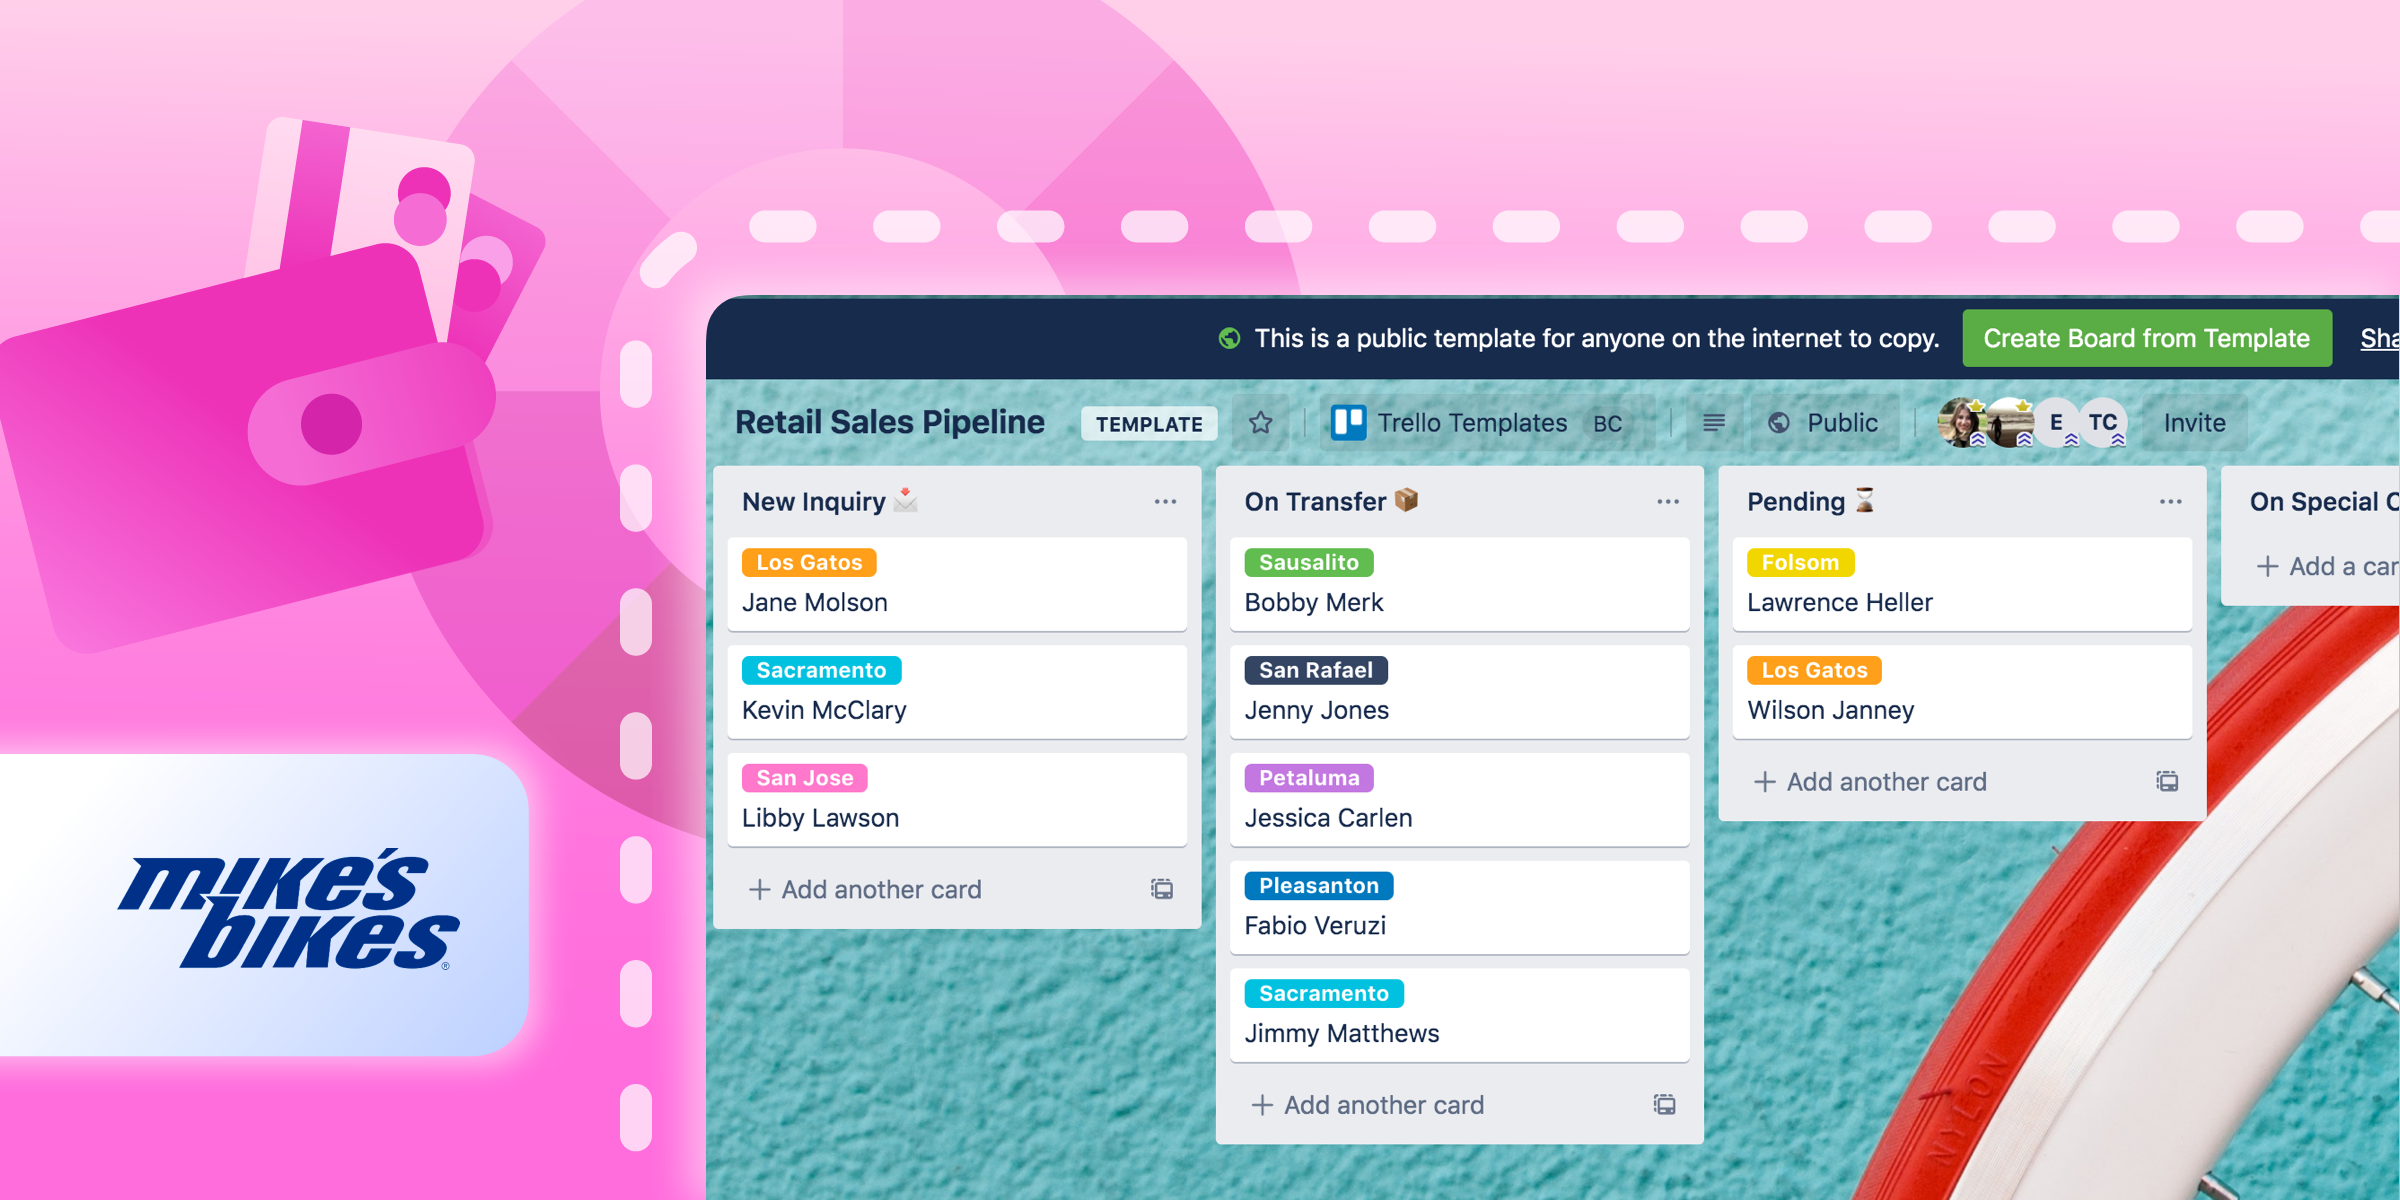
Task: Click the On Transfer list title
Action: click(1331, 502)
